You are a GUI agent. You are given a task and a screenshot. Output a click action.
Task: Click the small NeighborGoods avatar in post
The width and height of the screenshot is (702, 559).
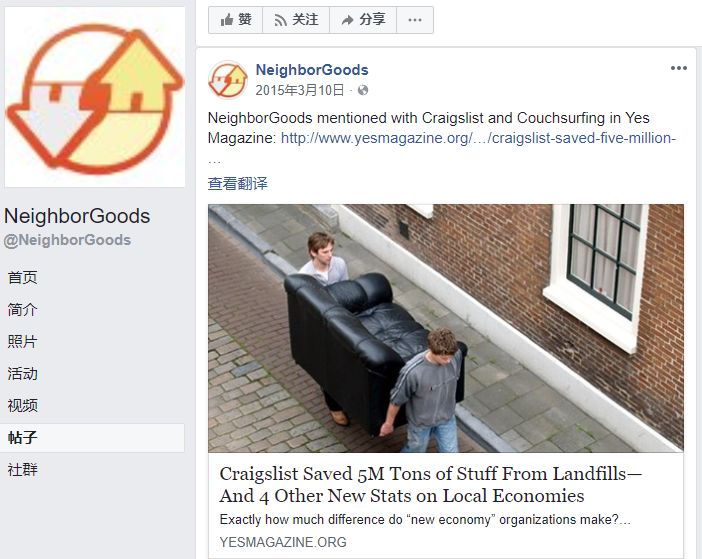[x=228, y=80]
